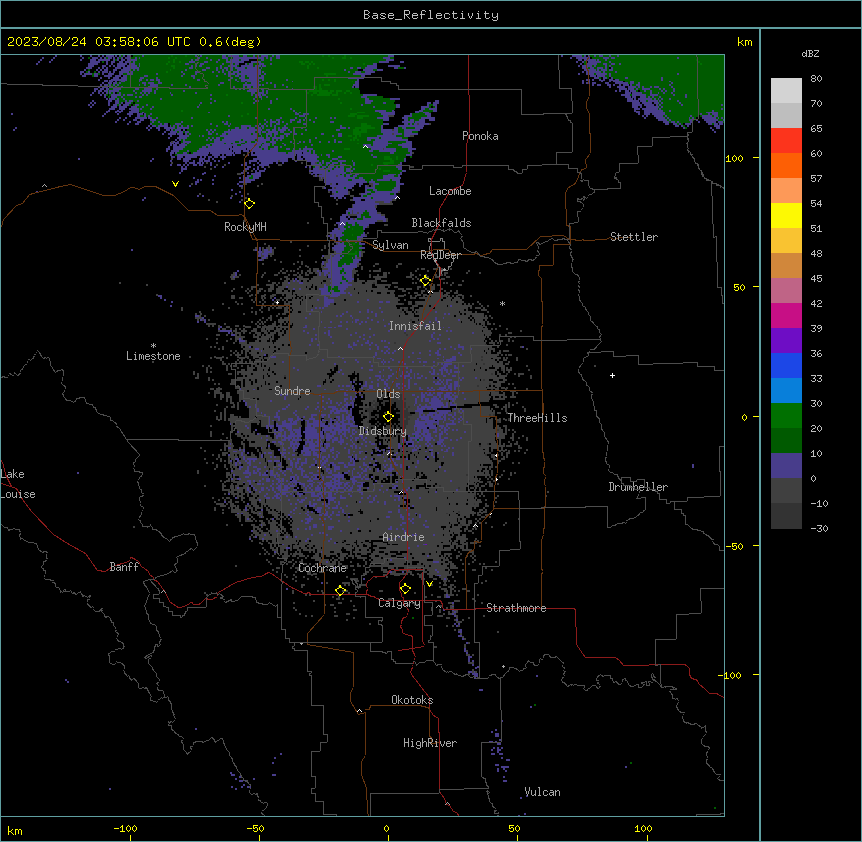862x842 pixels.
Task: Click the 45 value in dBZ legend
Action: pyautogui.click(x=816, y=279)
